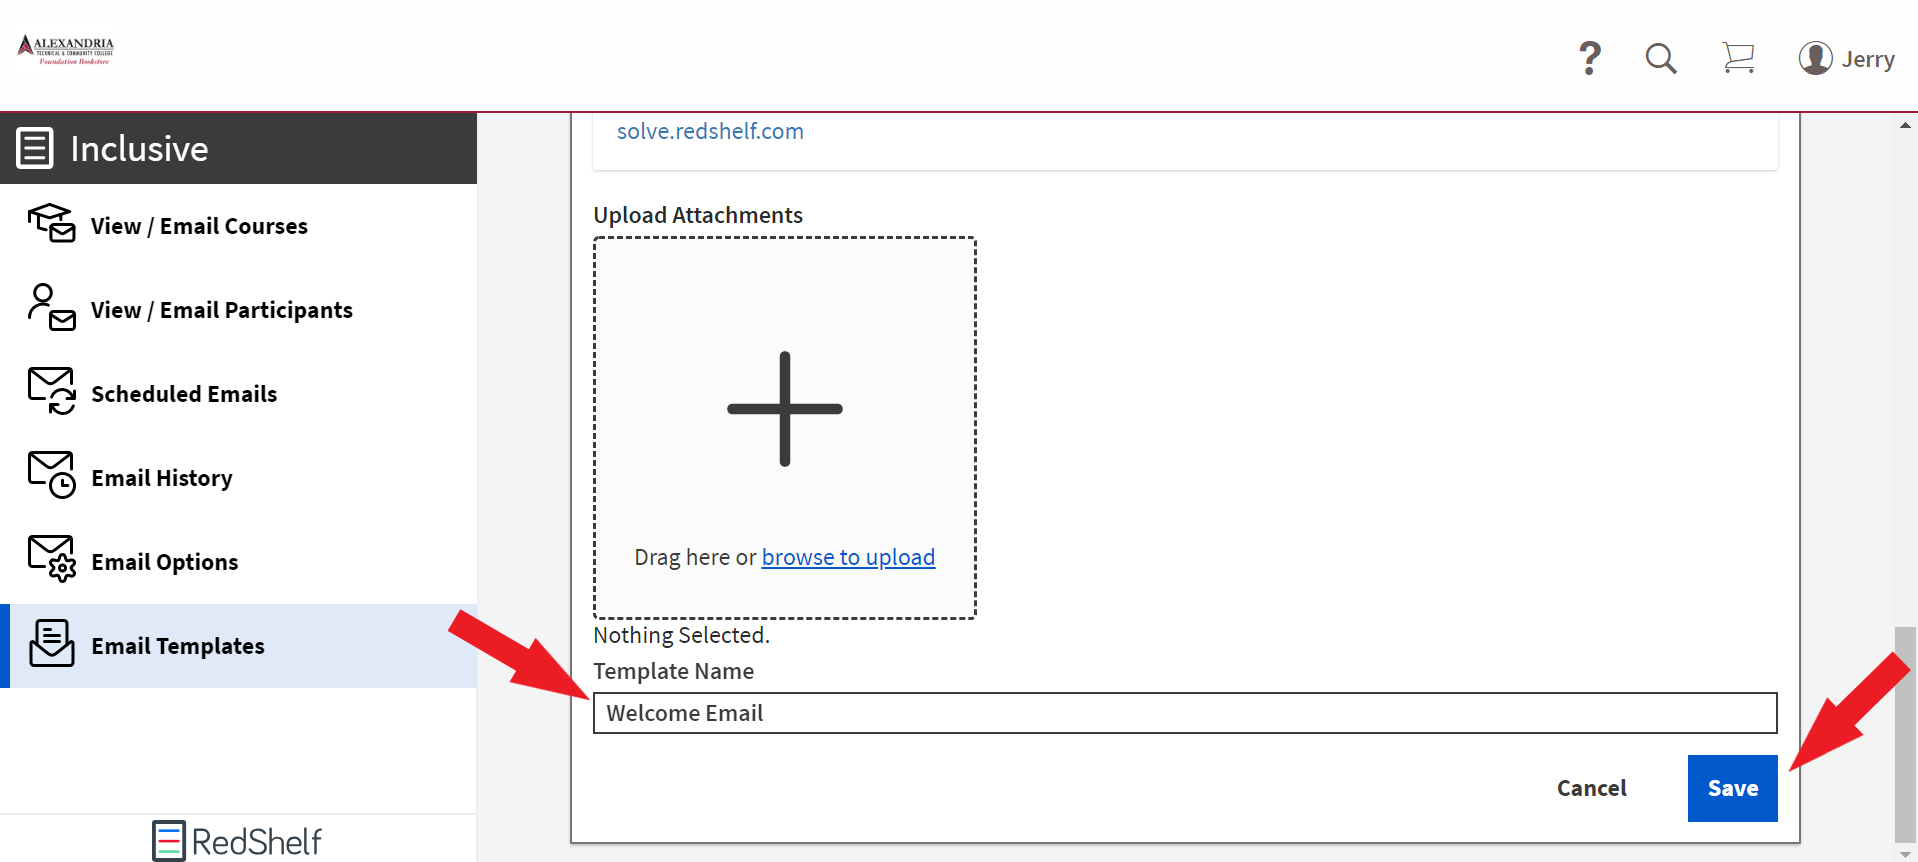Click the search magnifier icon

coord(1661,58)
